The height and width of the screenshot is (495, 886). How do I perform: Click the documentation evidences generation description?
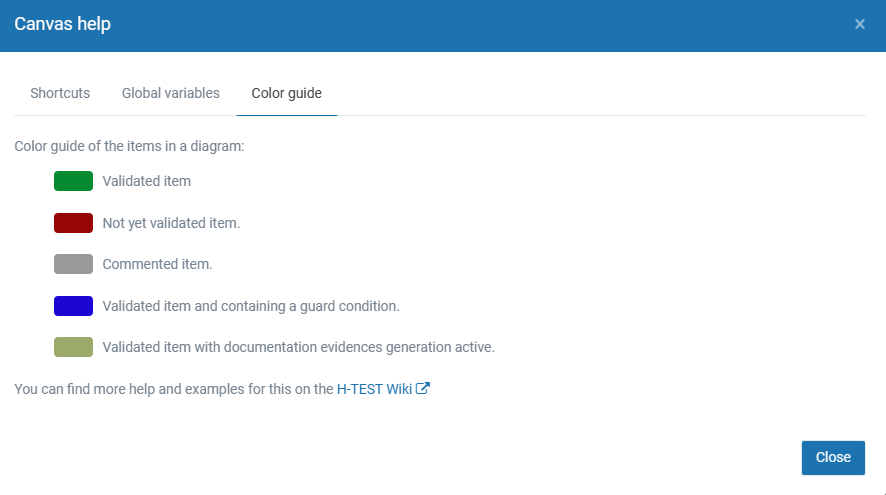pos(298,347)
